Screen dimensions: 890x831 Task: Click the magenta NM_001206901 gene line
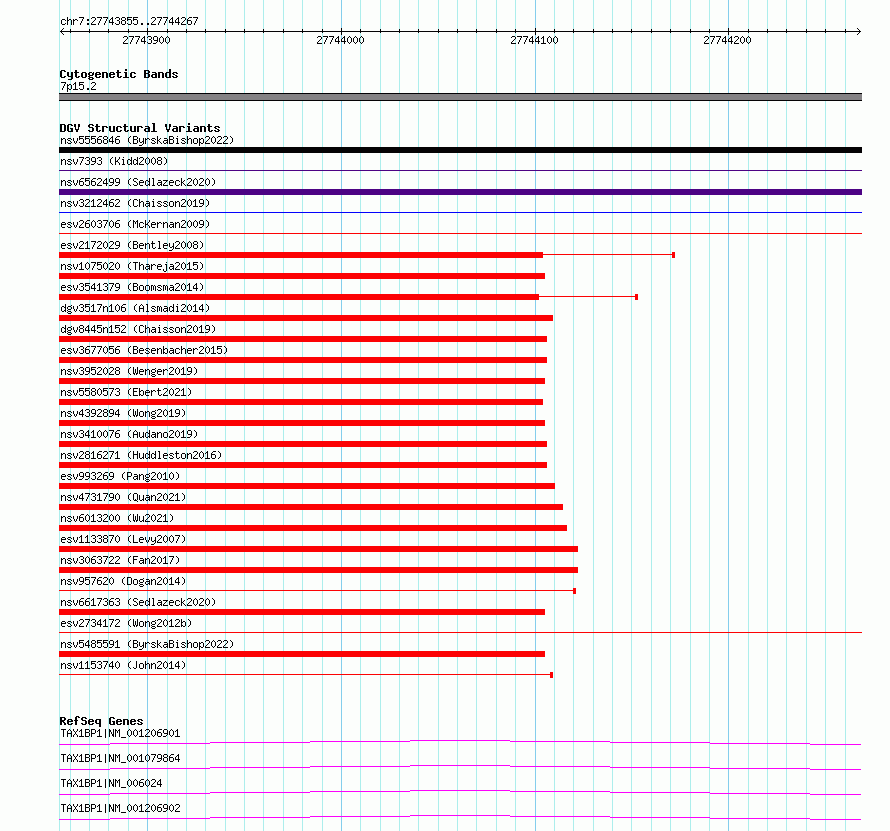coord(460,742)
